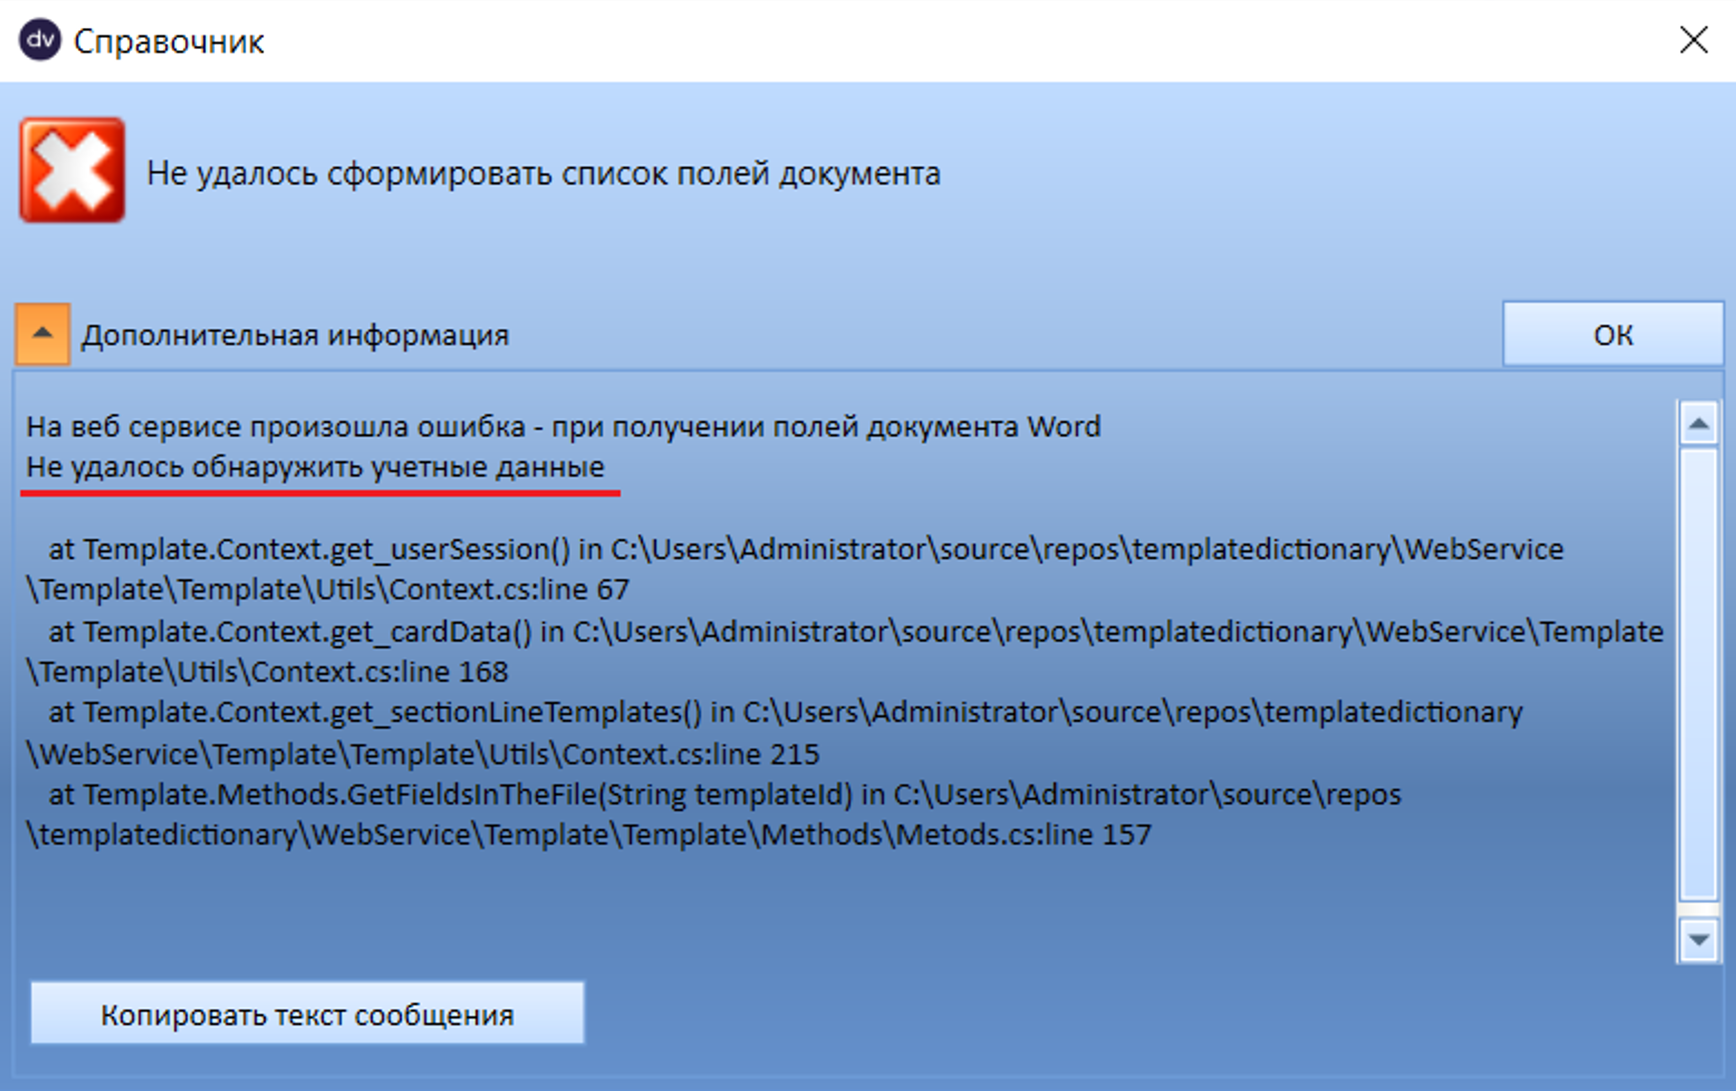The height and width of the screenshot is (1091, 1736).
Task: Click the dv application icon in title bar
Action: 40,40
